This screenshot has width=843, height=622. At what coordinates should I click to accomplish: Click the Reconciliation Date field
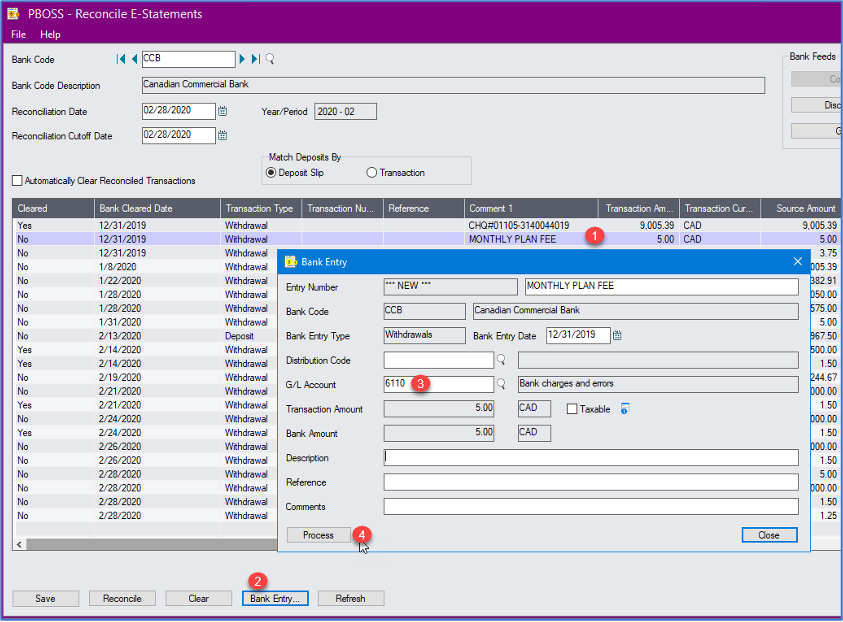click(x=178, y=111)
